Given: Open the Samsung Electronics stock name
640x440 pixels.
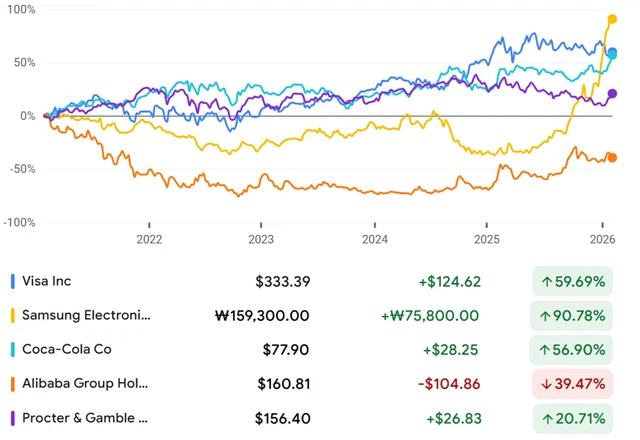Looking at the screenshot, I should pos(86,316).
